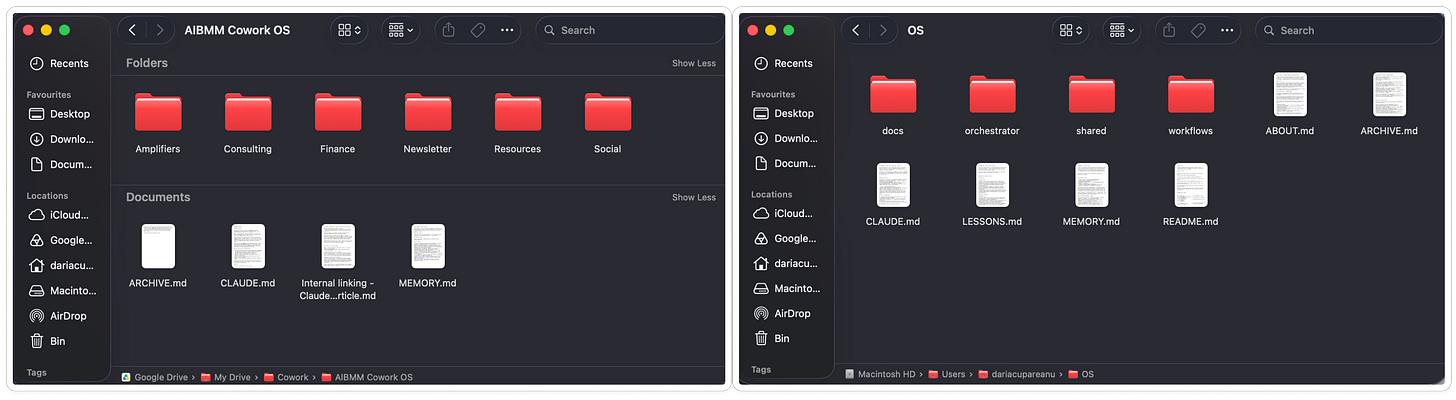1456x400 pixels.
Task: Select MEMORY.md in AIBMM Cowork OS window
Action: (428, 246)
